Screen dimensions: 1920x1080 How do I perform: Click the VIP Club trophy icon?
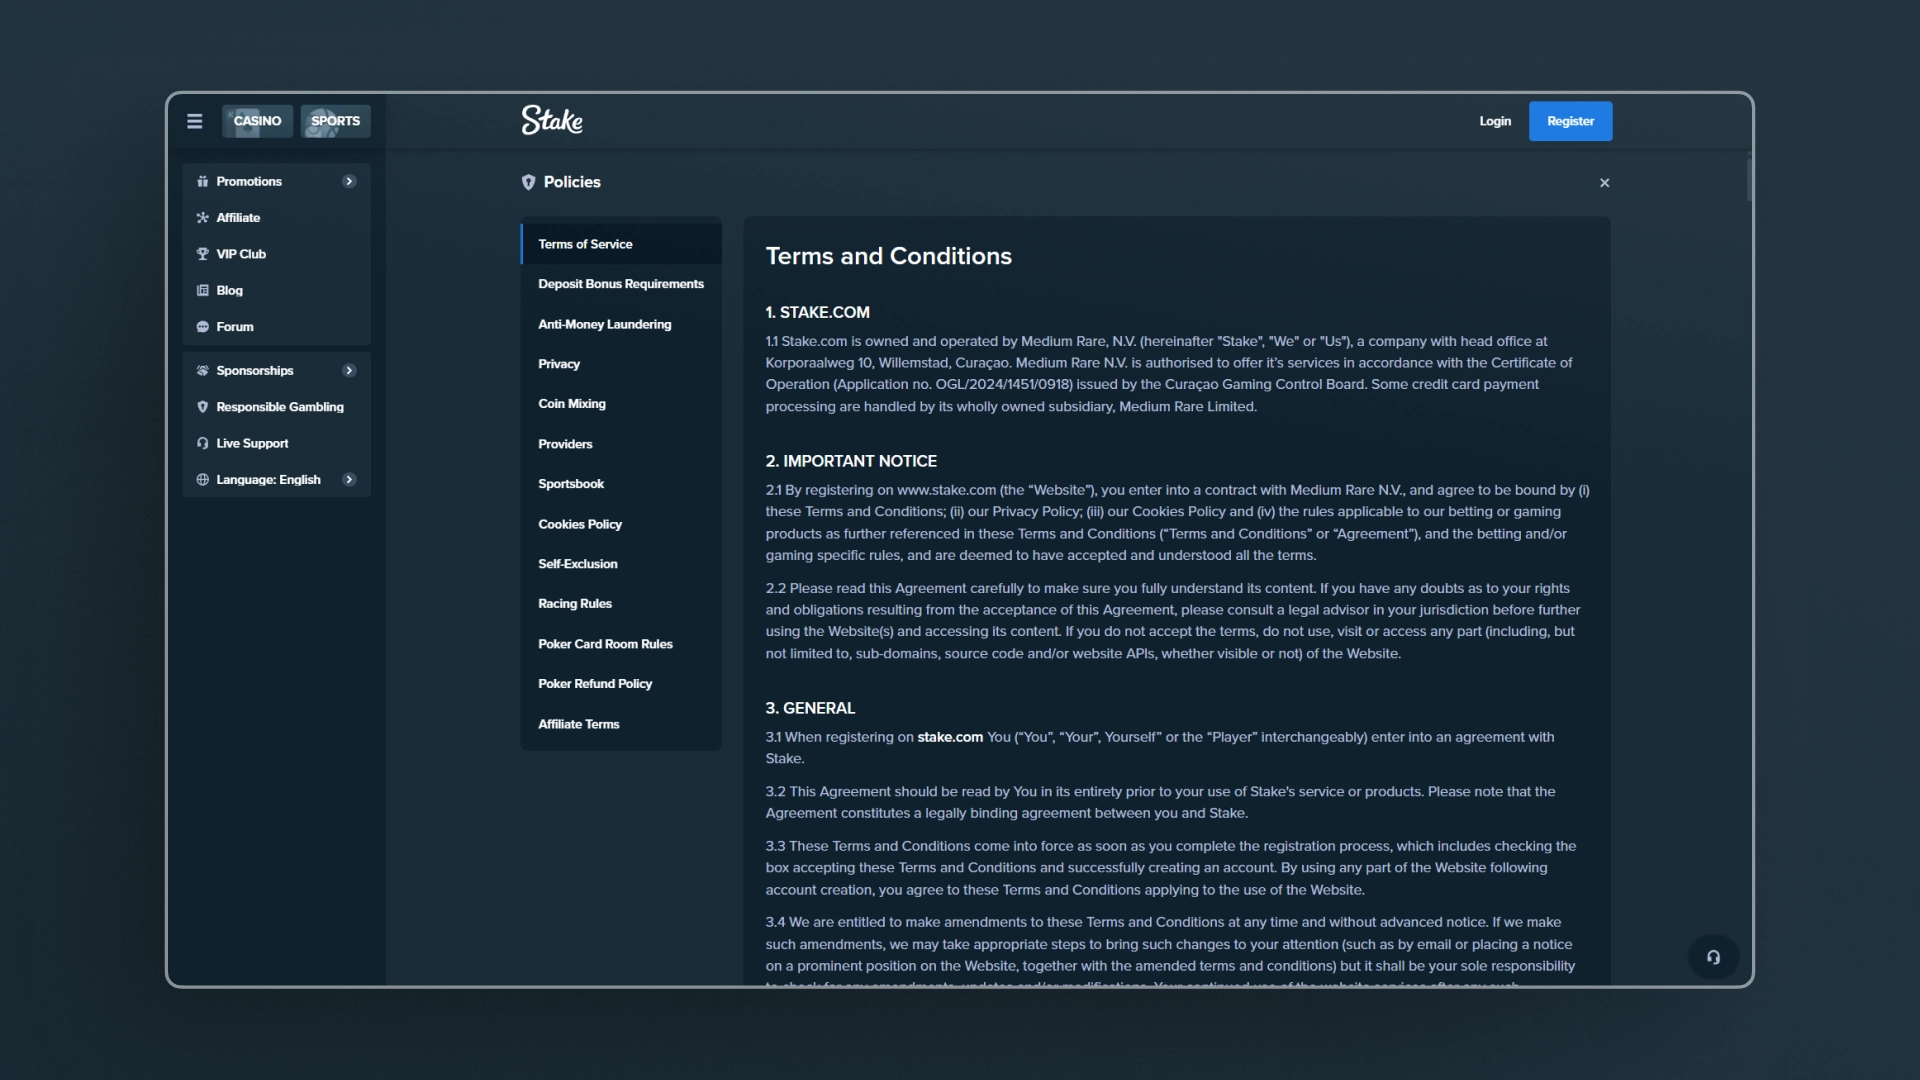pyautogui.click(x=203, y=254)
